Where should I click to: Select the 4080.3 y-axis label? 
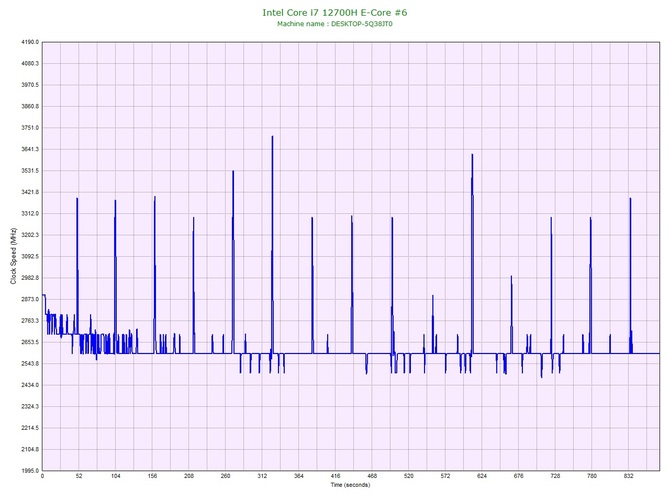30,64
